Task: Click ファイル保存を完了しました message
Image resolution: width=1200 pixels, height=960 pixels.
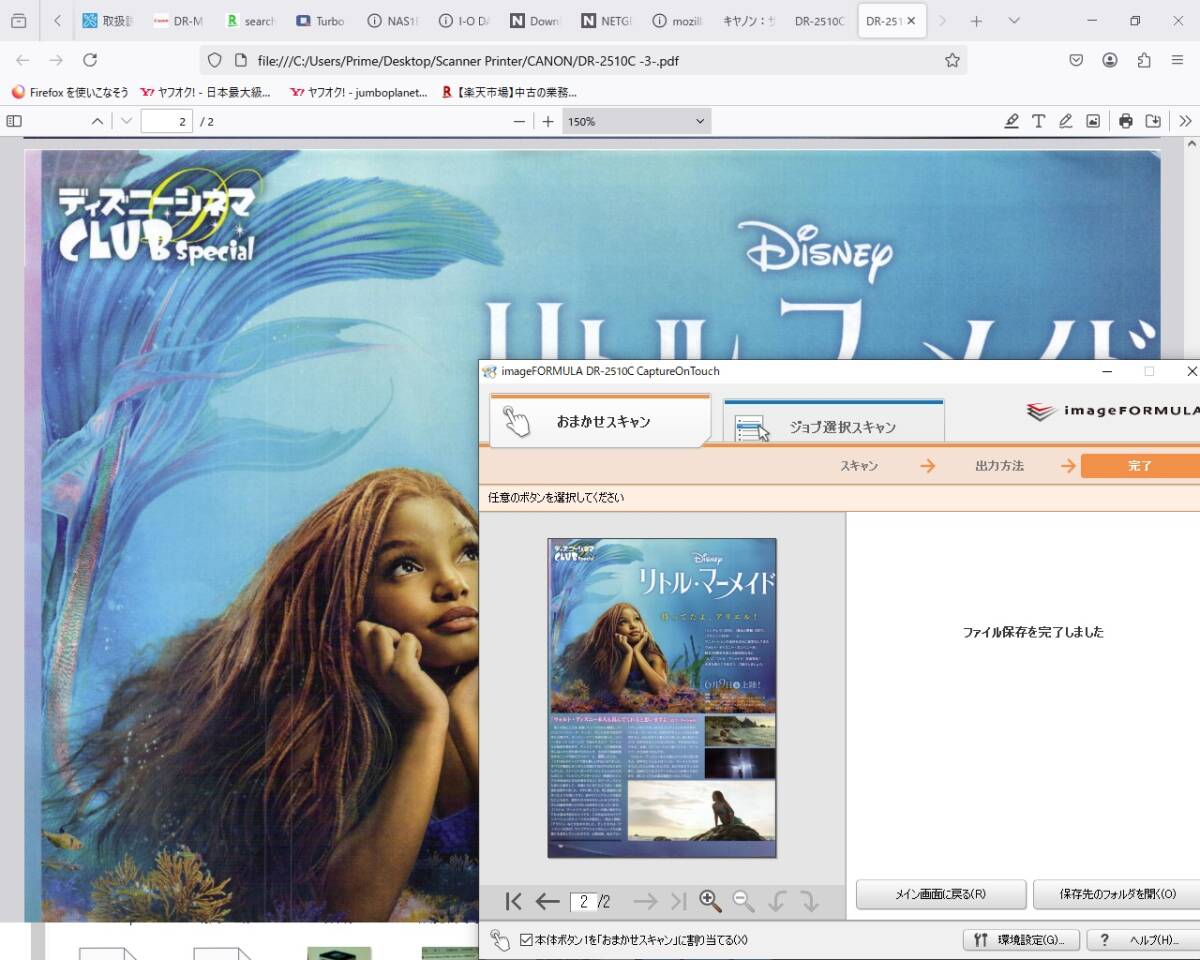Action: 1033,632
